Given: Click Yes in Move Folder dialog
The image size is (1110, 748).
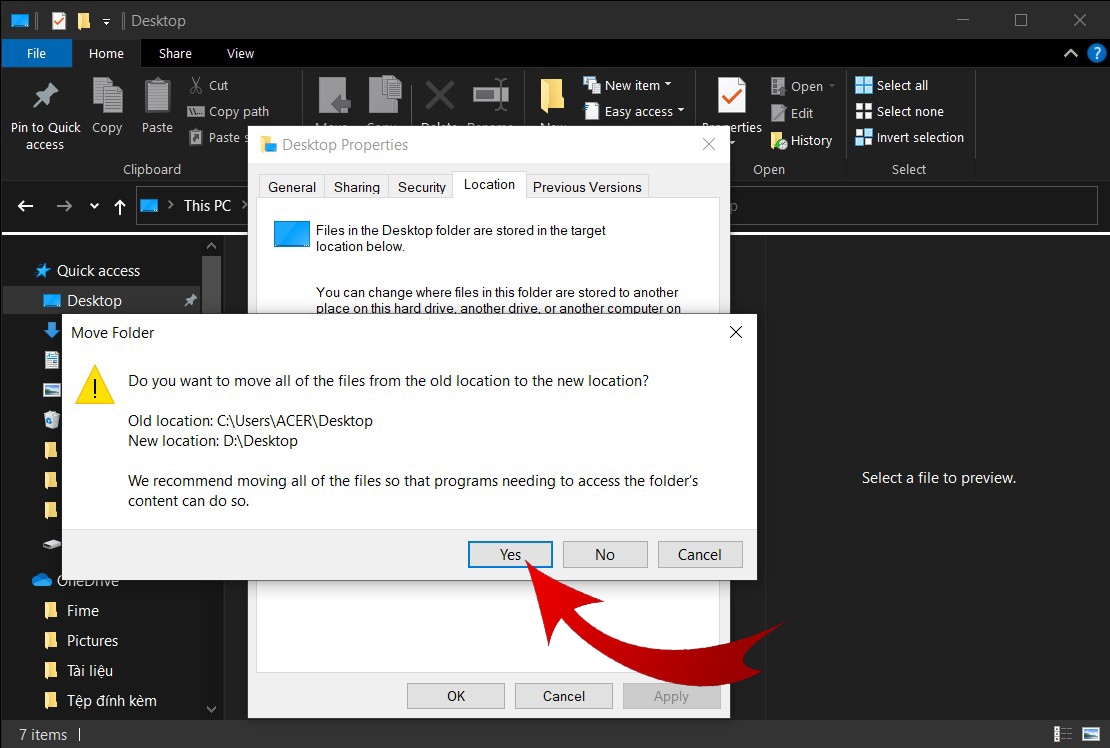Looking at the screenshot, I should 510,555.
